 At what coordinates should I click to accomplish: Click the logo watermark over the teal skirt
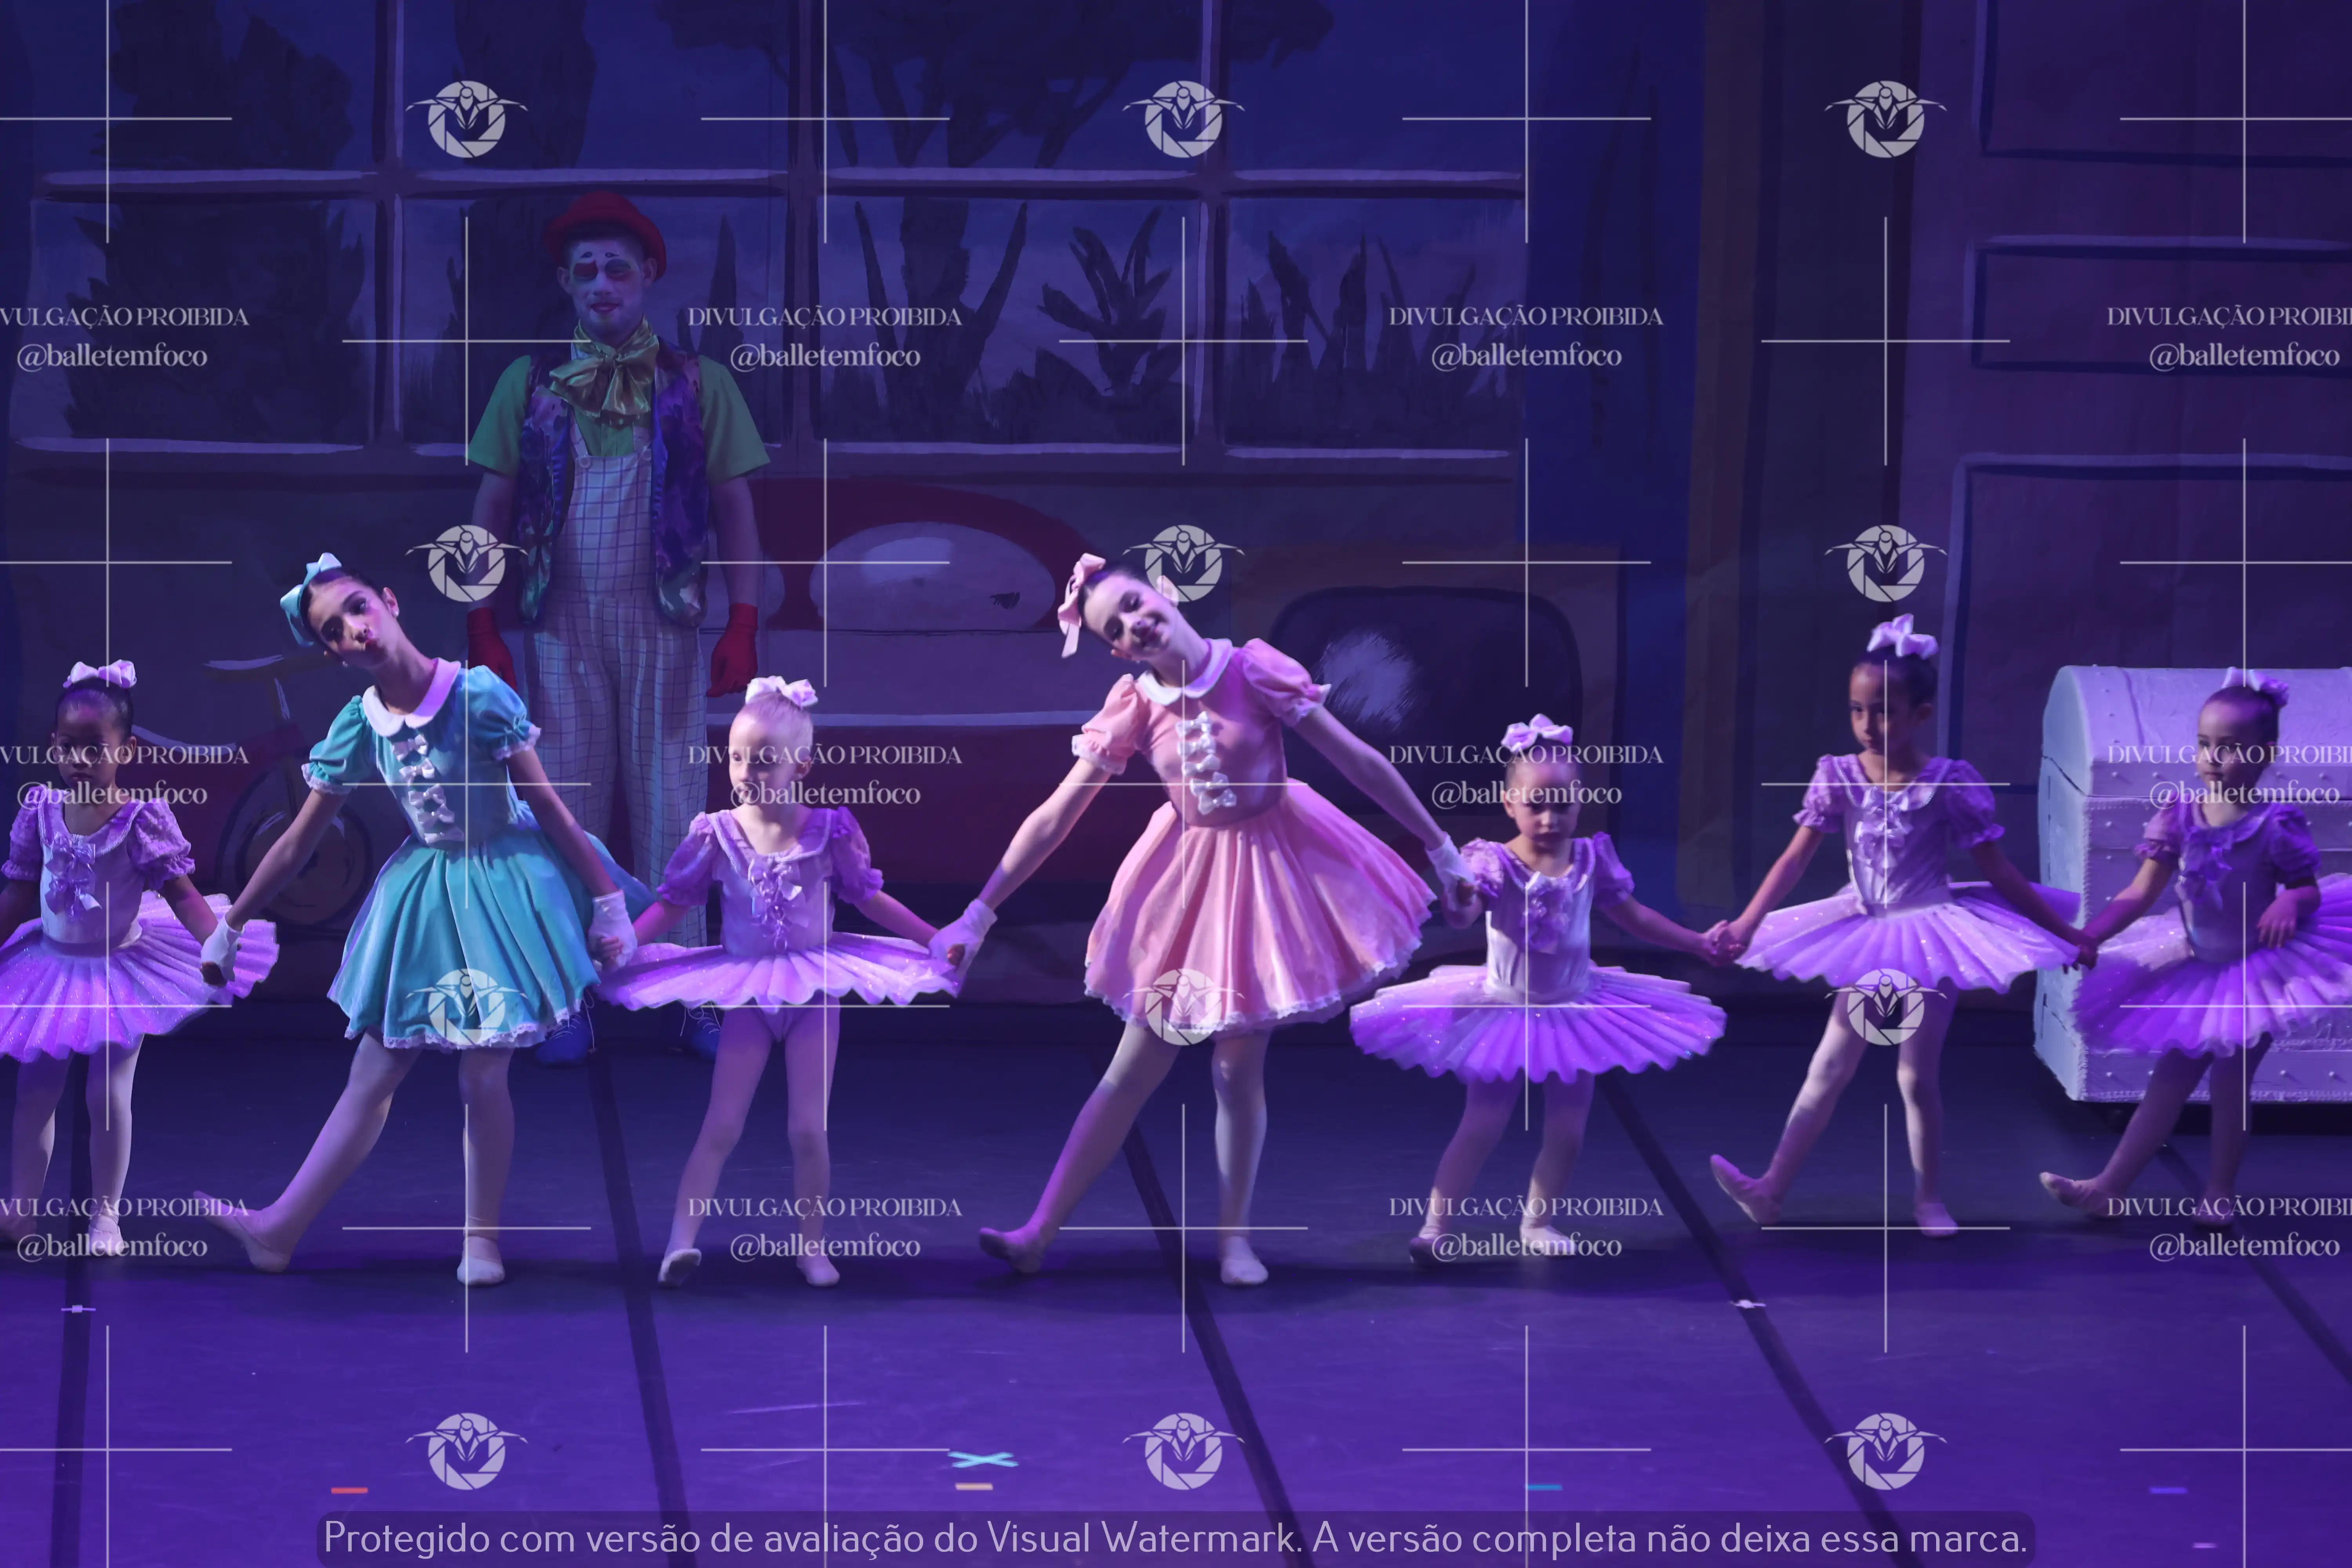[x=466, y=1006]
